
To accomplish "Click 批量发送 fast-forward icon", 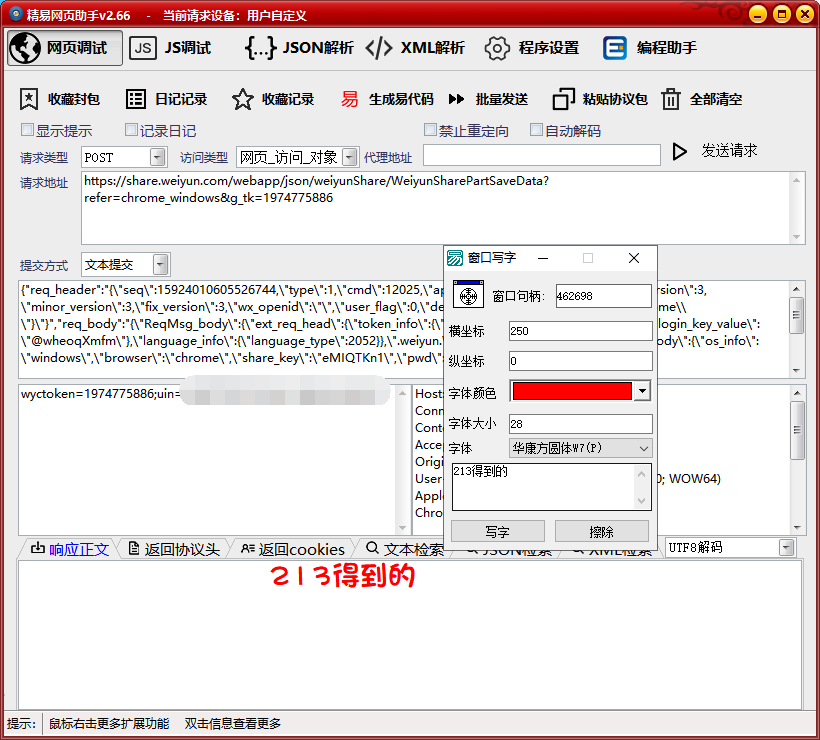I will [457, 99].
